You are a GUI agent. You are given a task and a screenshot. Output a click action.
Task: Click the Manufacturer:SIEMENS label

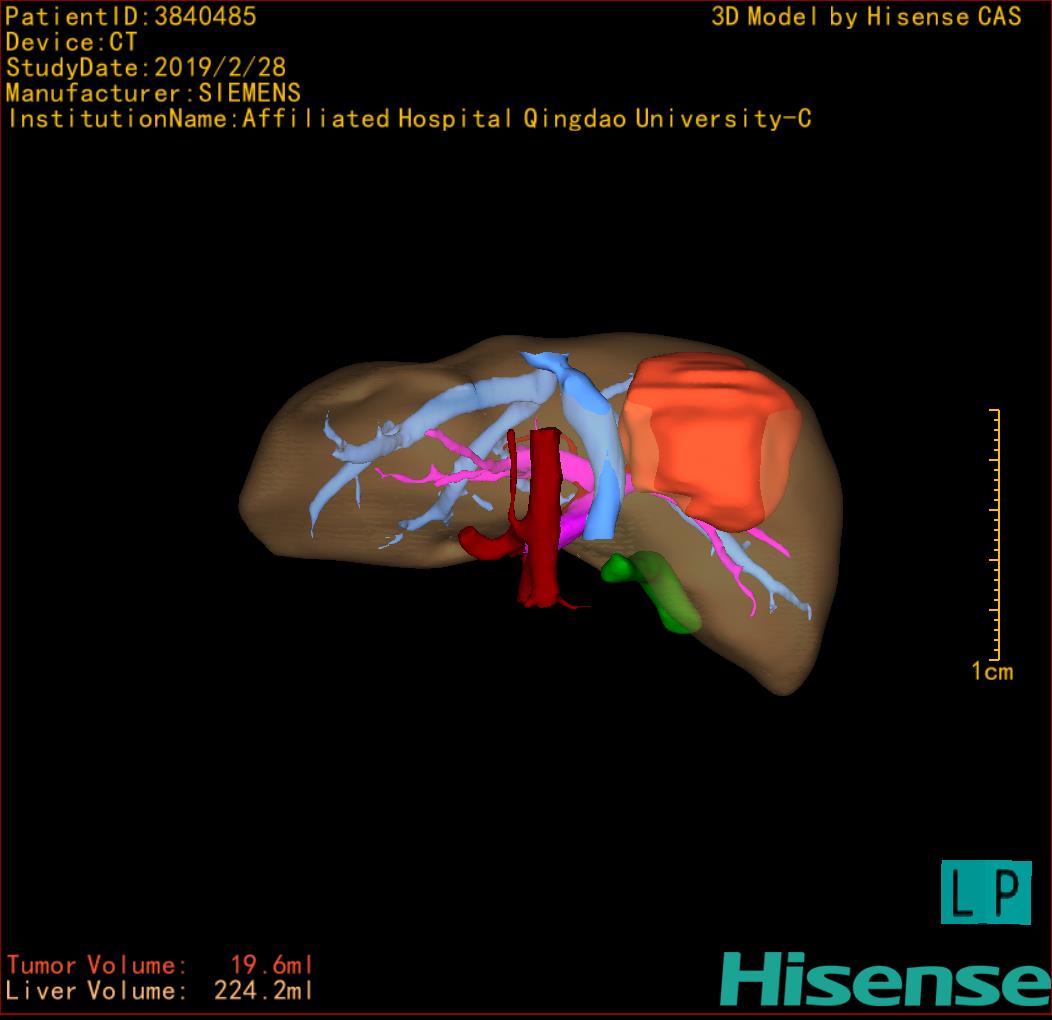(x=153, y=94)
